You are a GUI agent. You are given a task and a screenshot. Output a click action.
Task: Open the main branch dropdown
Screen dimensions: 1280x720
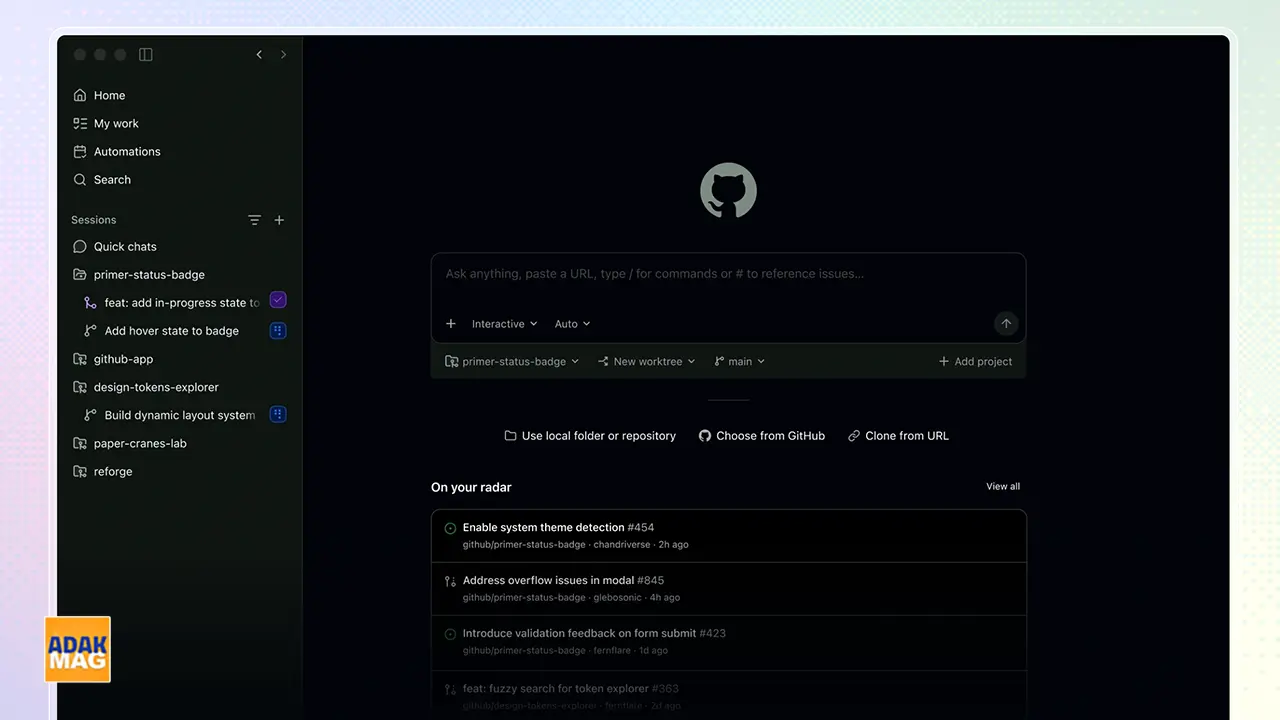(x=740, y=362)
